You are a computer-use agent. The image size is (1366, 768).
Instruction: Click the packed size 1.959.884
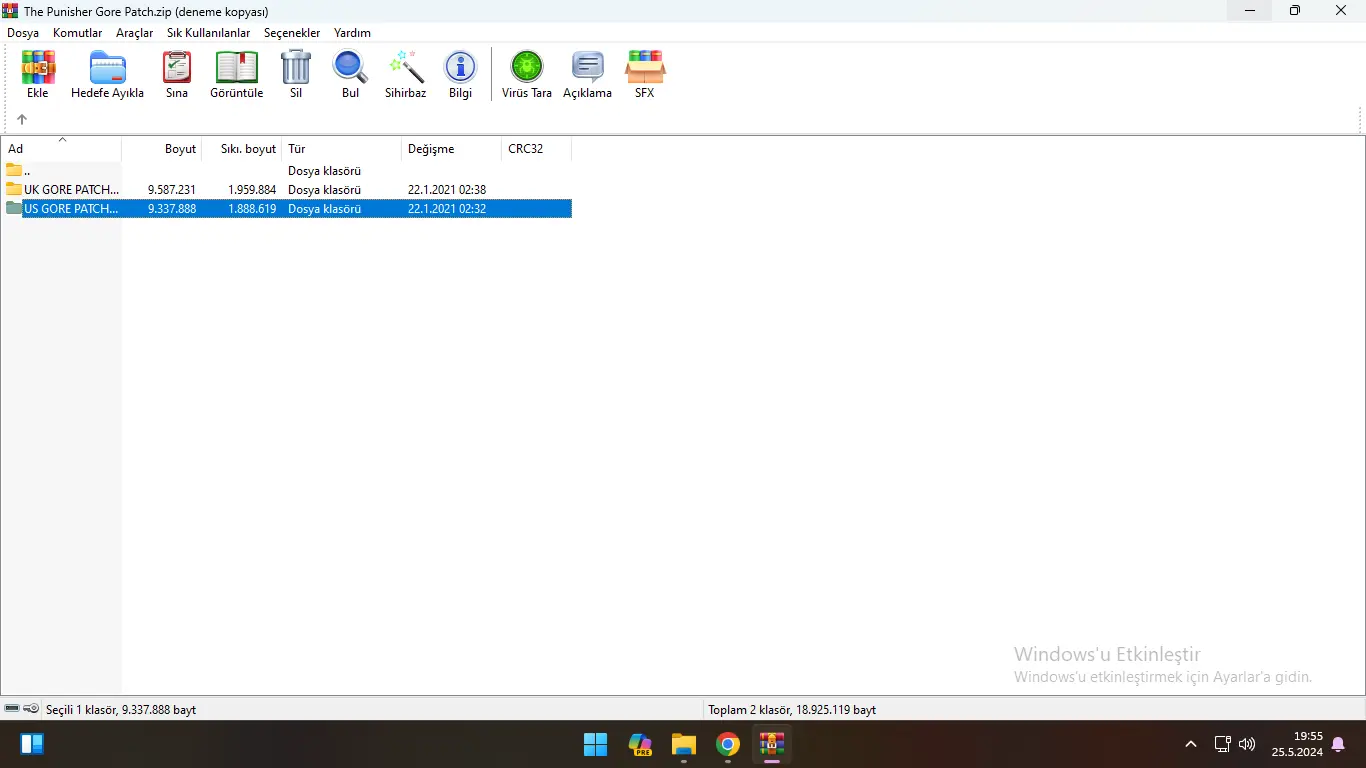[252, 190]
